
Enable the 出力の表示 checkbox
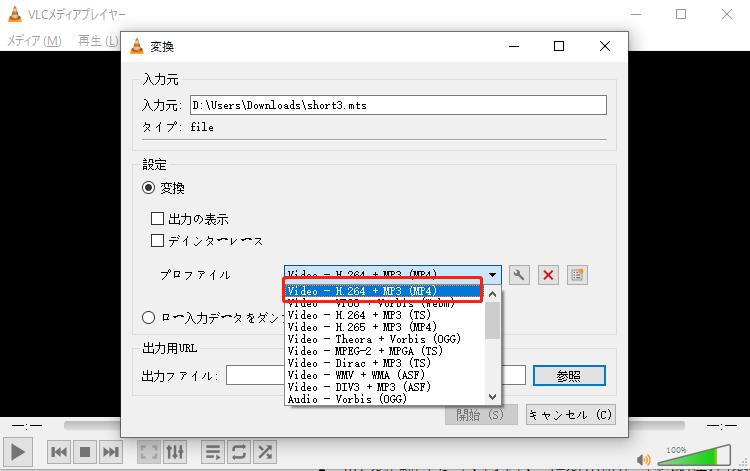157,219
